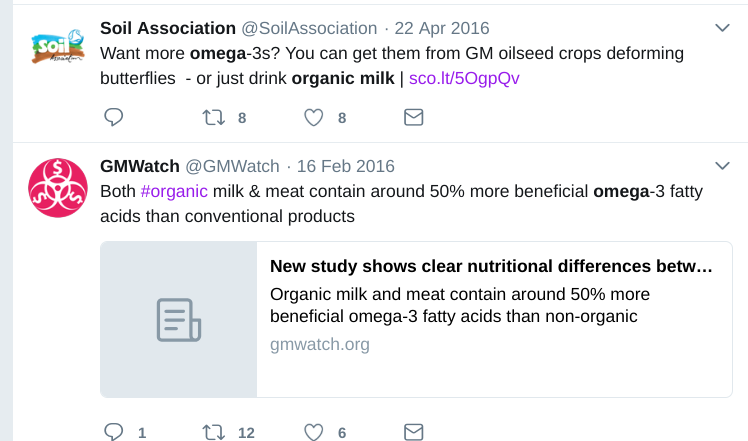Retweet the Soil Association tweet
Screen dimensions: 748x441
[x=214, y=118]
